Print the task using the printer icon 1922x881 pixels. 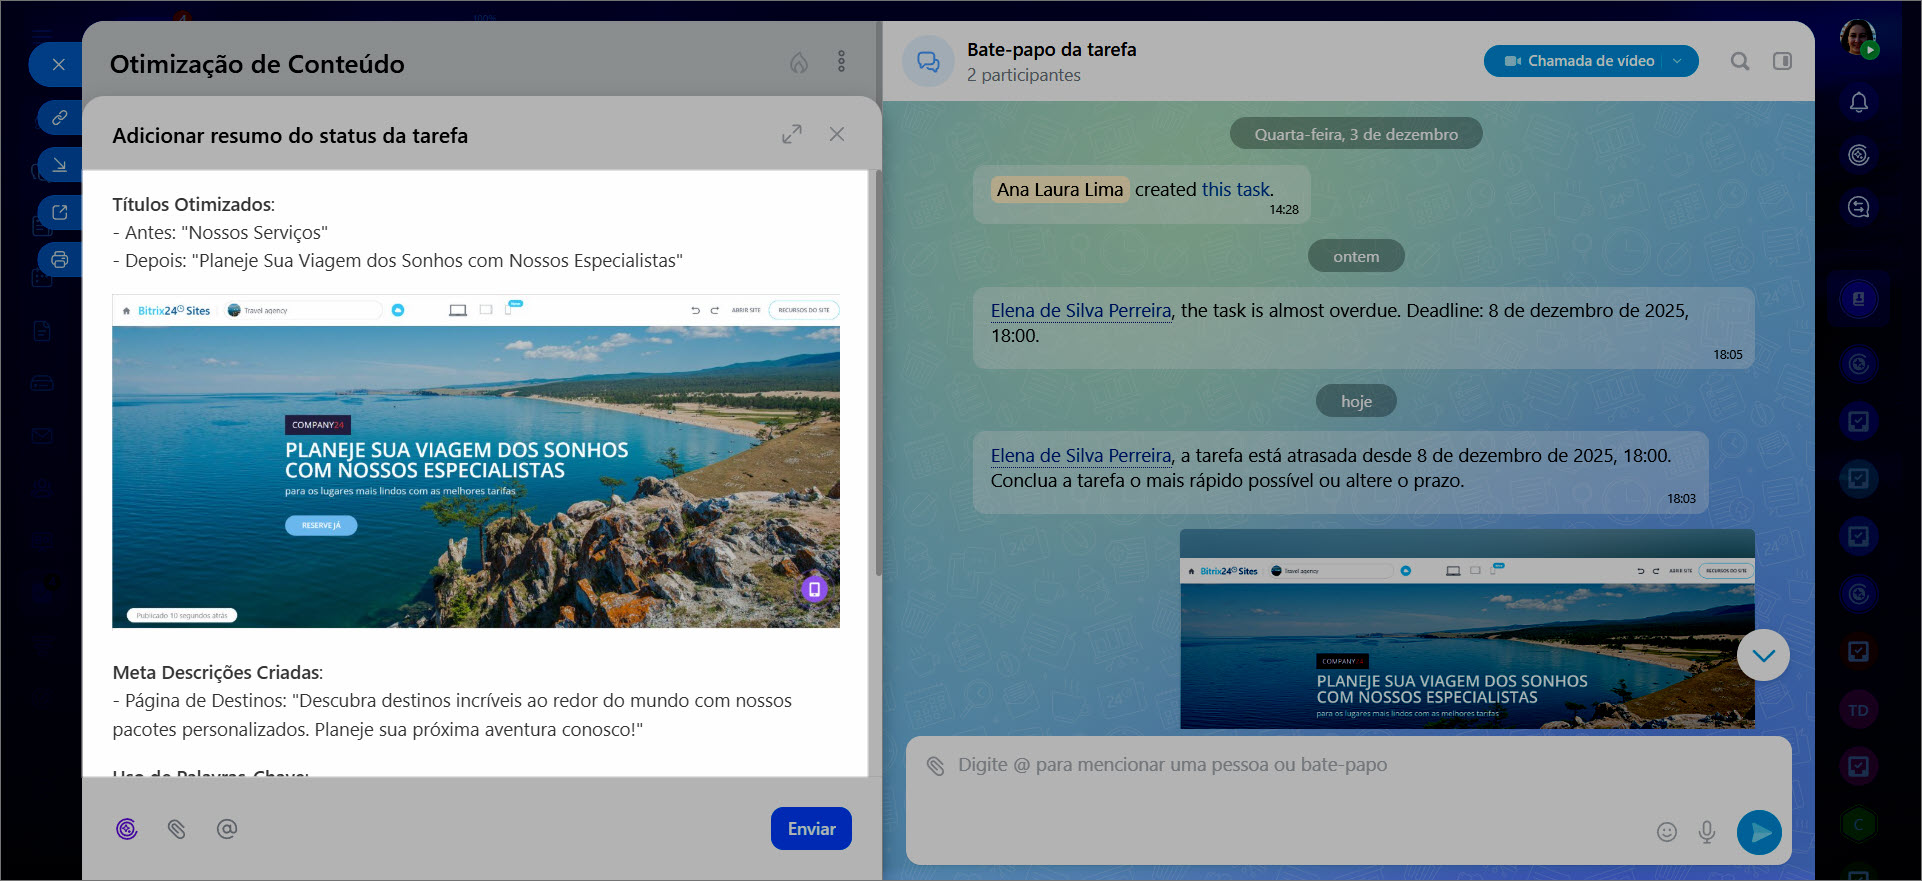pyautogui.click(x=60, y=260)
